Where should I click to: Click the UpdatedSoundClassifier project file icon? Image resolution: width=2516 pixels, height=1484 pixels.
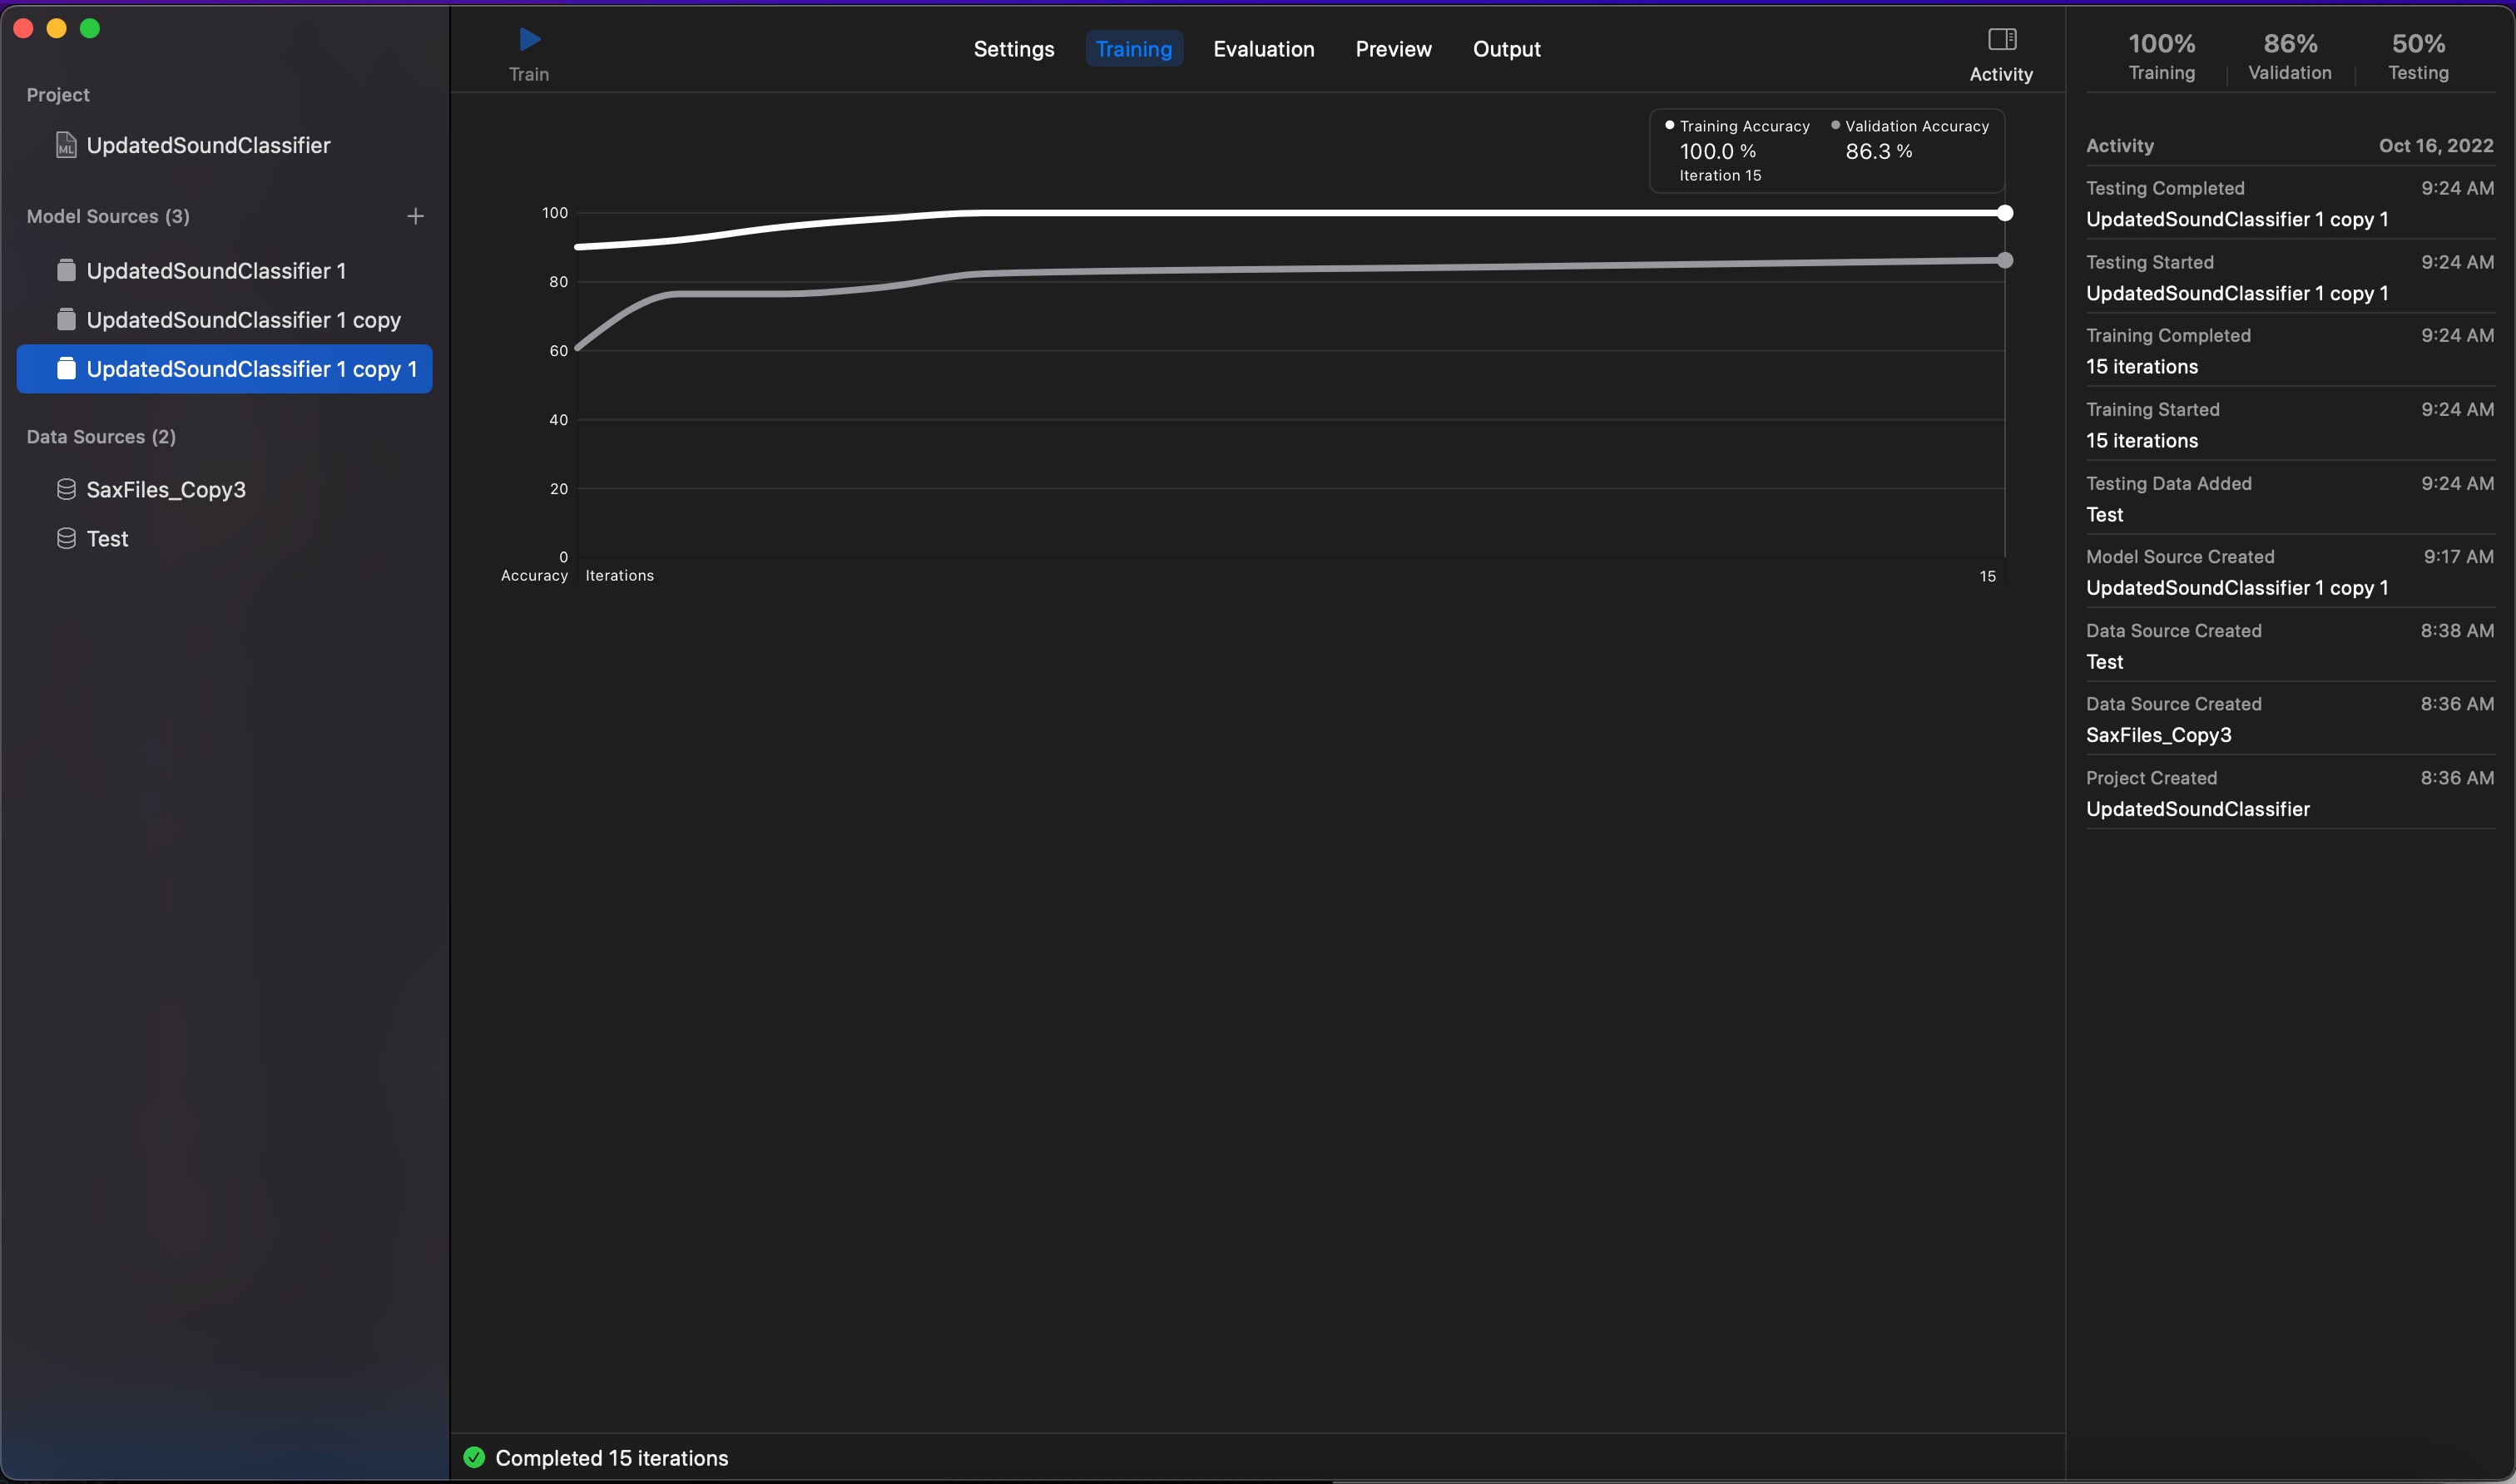[66, 145]
